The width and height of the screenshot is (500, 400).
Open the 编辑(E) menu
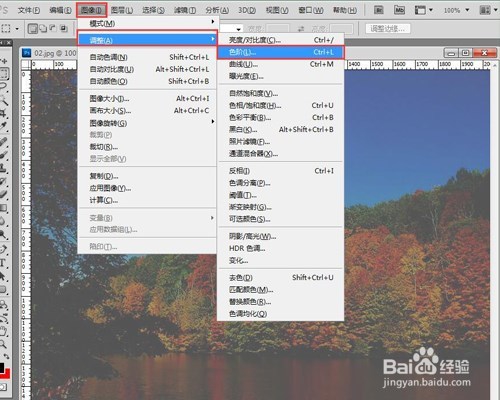click(x=60, y=10)
